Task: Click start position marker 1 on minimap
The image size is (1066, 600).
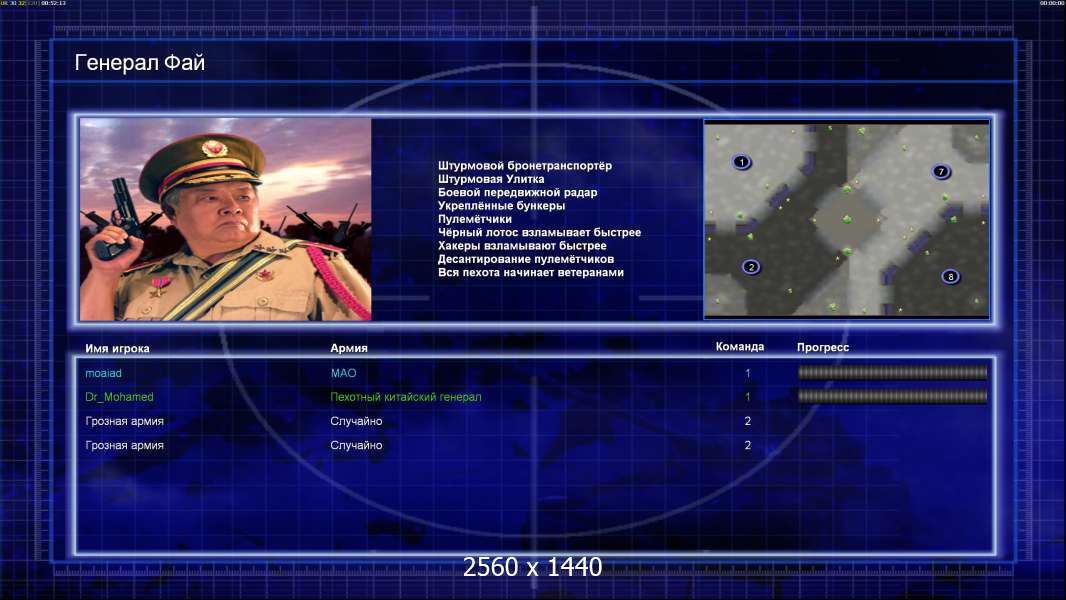Action: (x=742, y=162)
